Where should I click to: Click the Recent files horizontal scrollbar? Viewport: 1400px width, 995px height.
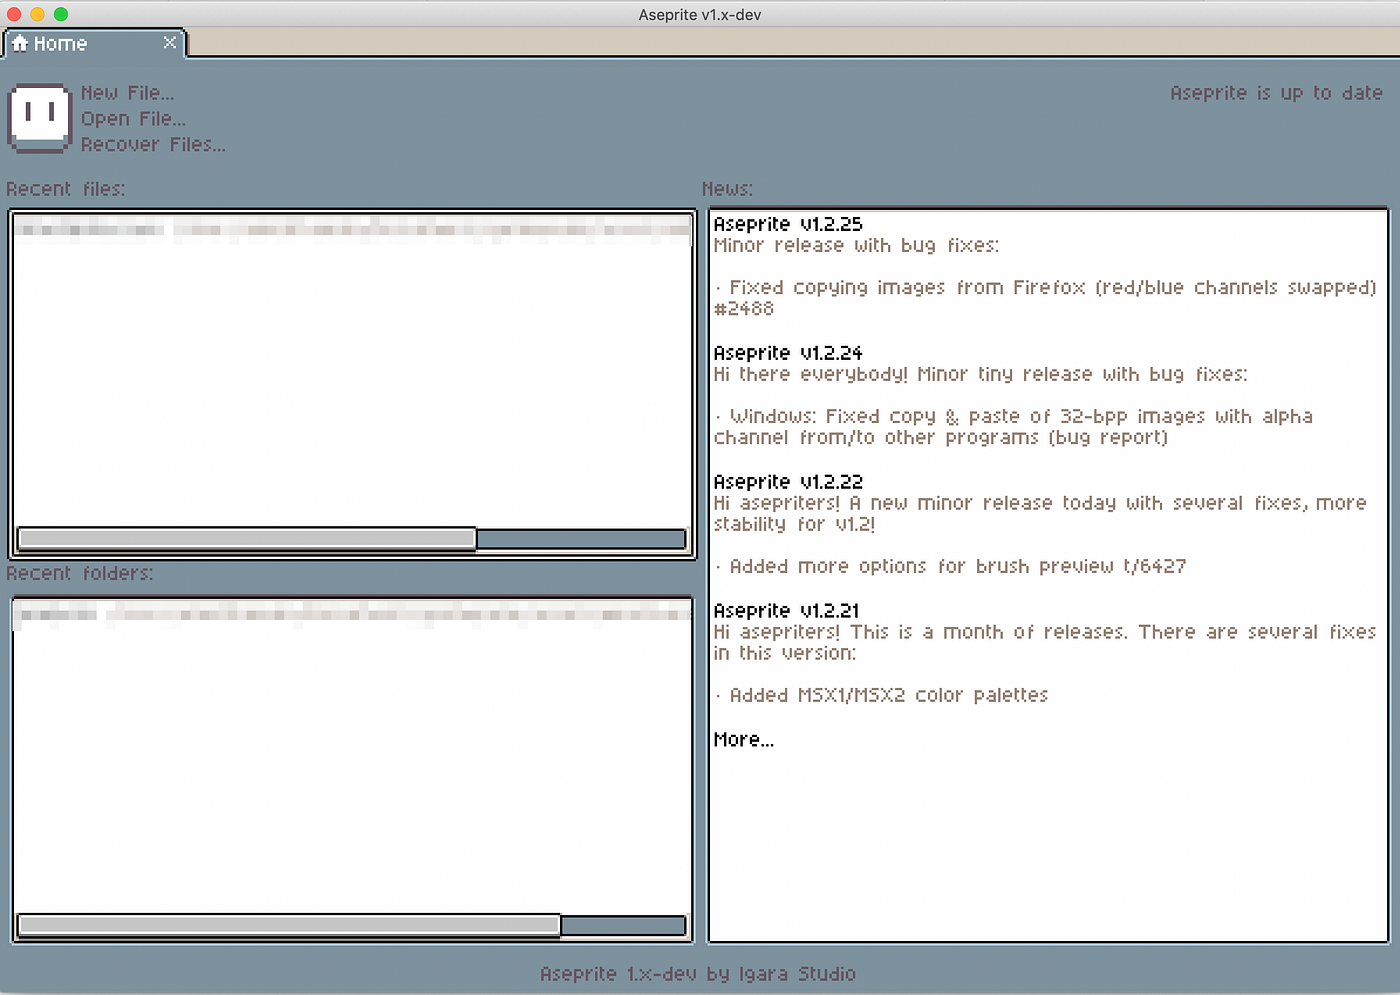245,538
